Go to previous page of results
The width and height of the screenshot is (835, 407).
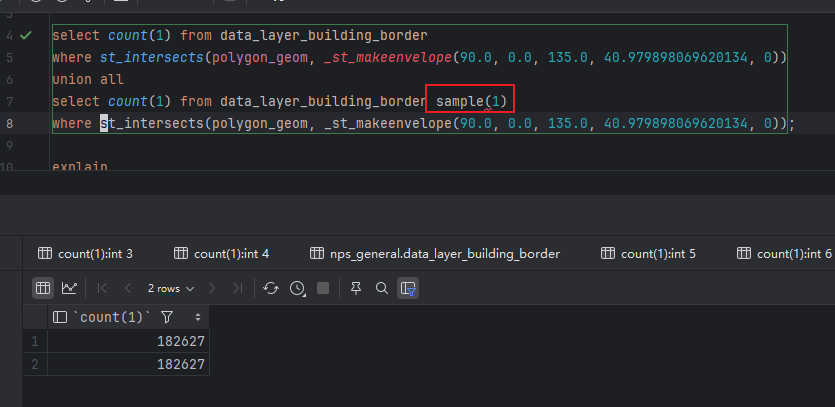127,288
